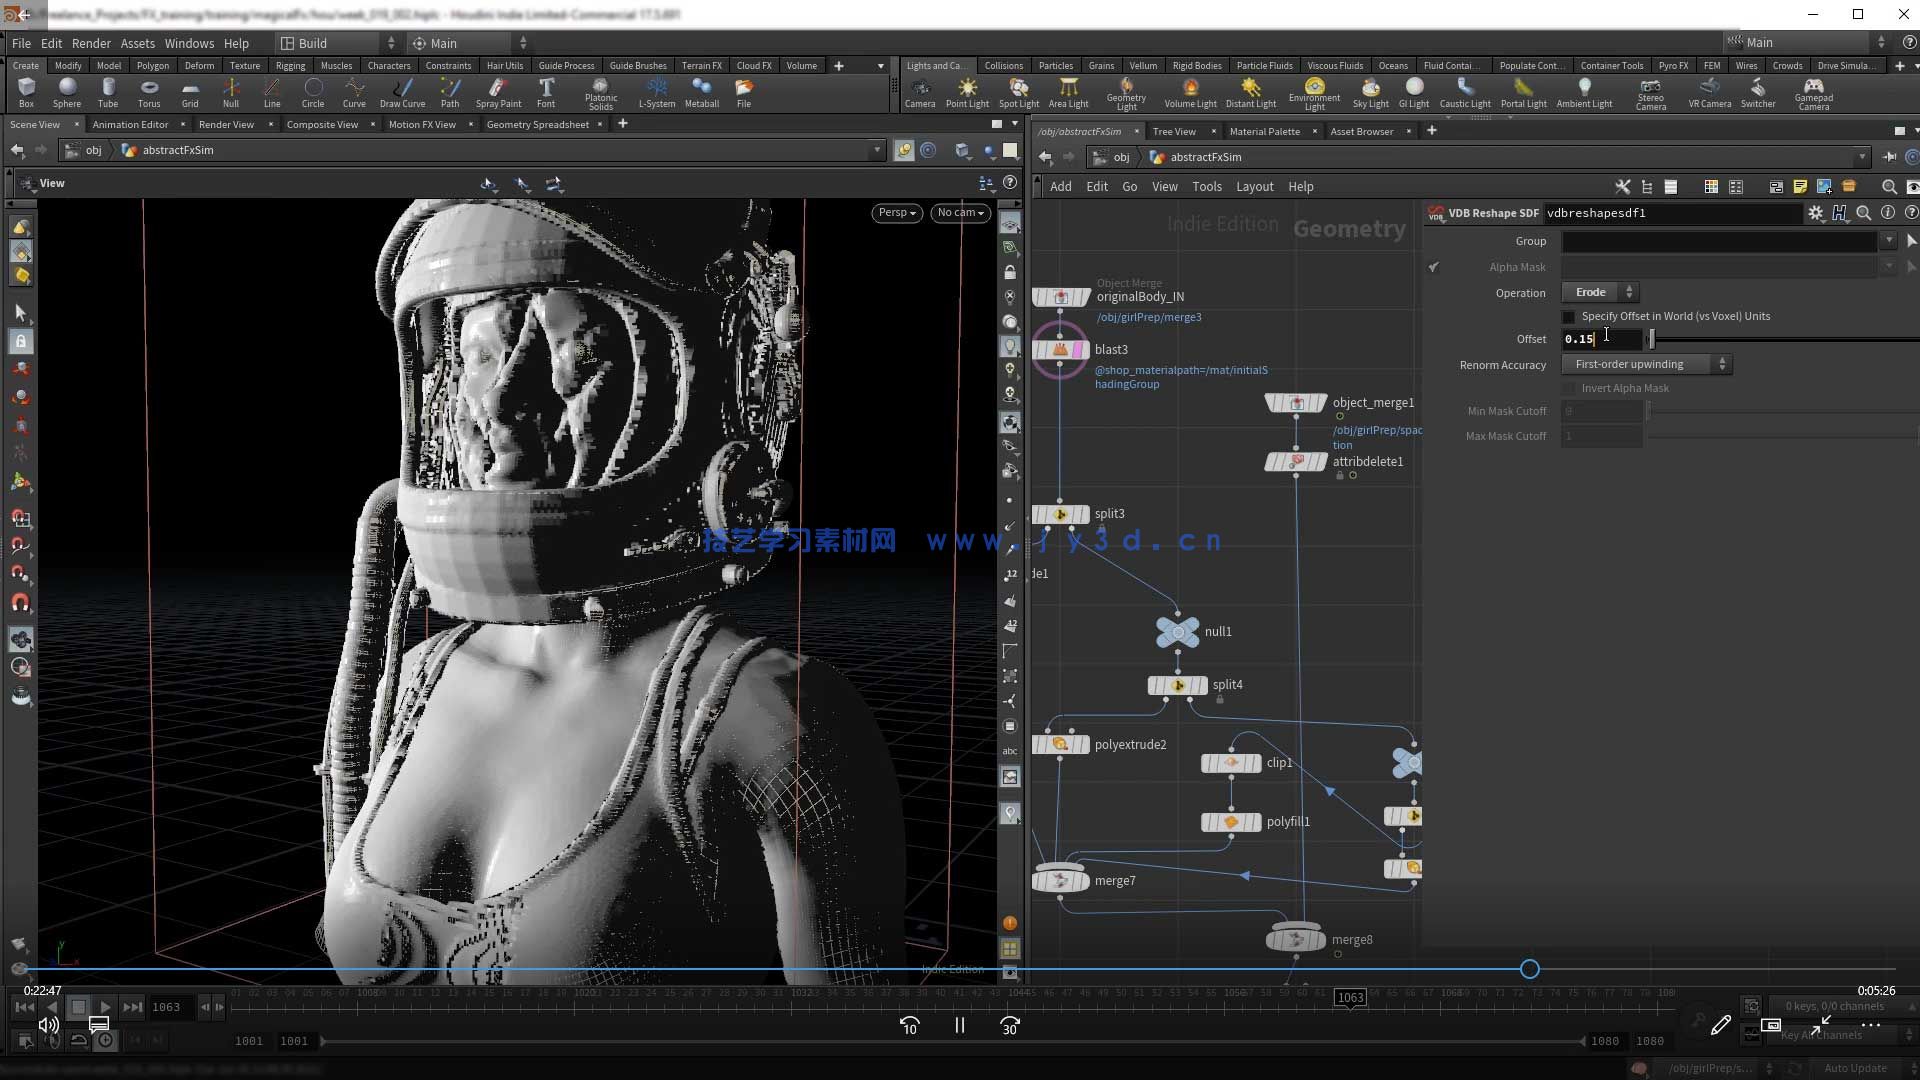Screen dimensions: 1920x1080
Task: Click the Offset value slider
Action: [1653, 339]
